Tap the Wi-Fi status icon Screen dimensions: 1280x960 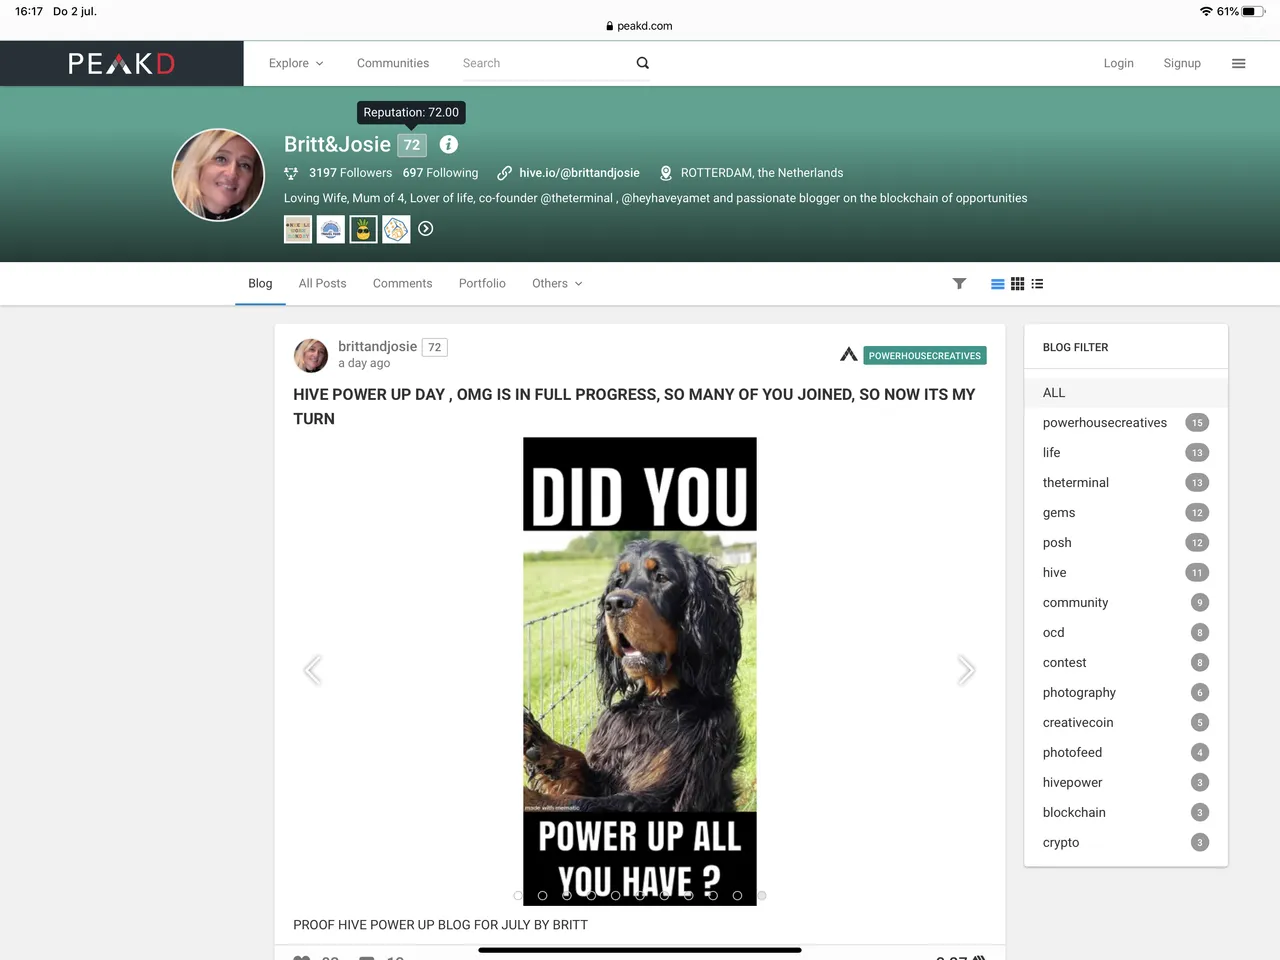click(1206, 11)
